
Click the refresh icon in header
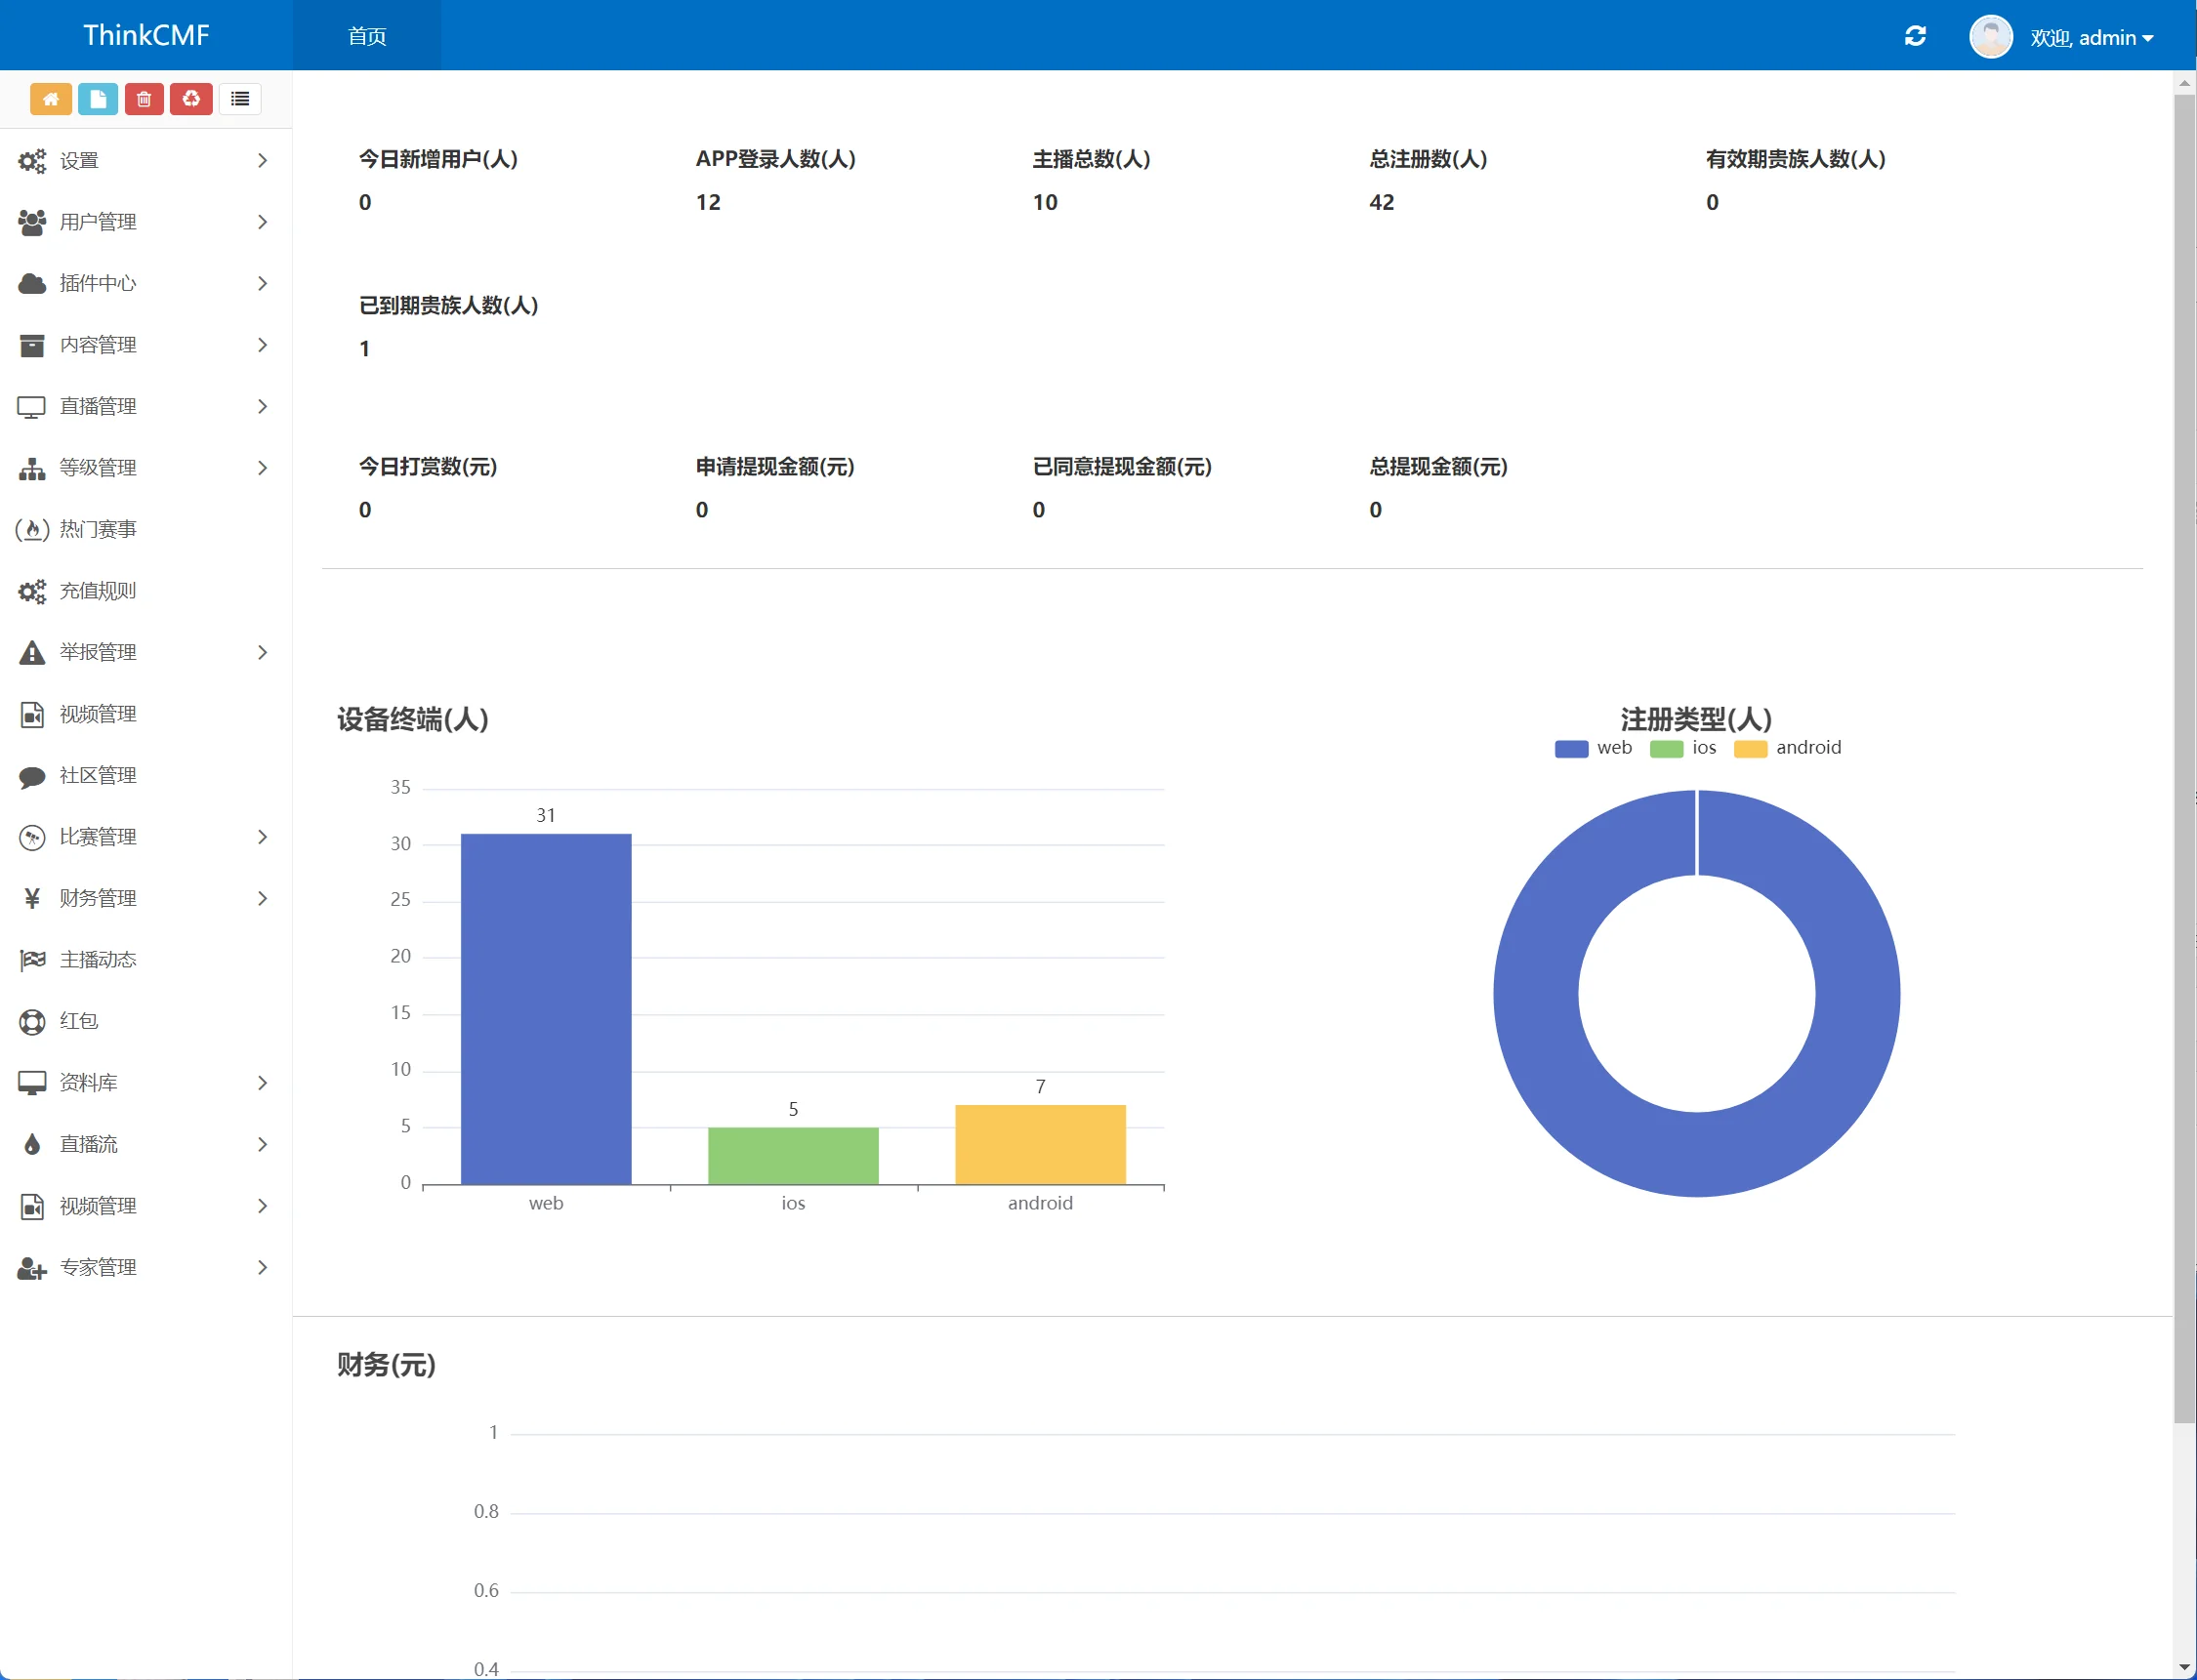click(1915, 36)
